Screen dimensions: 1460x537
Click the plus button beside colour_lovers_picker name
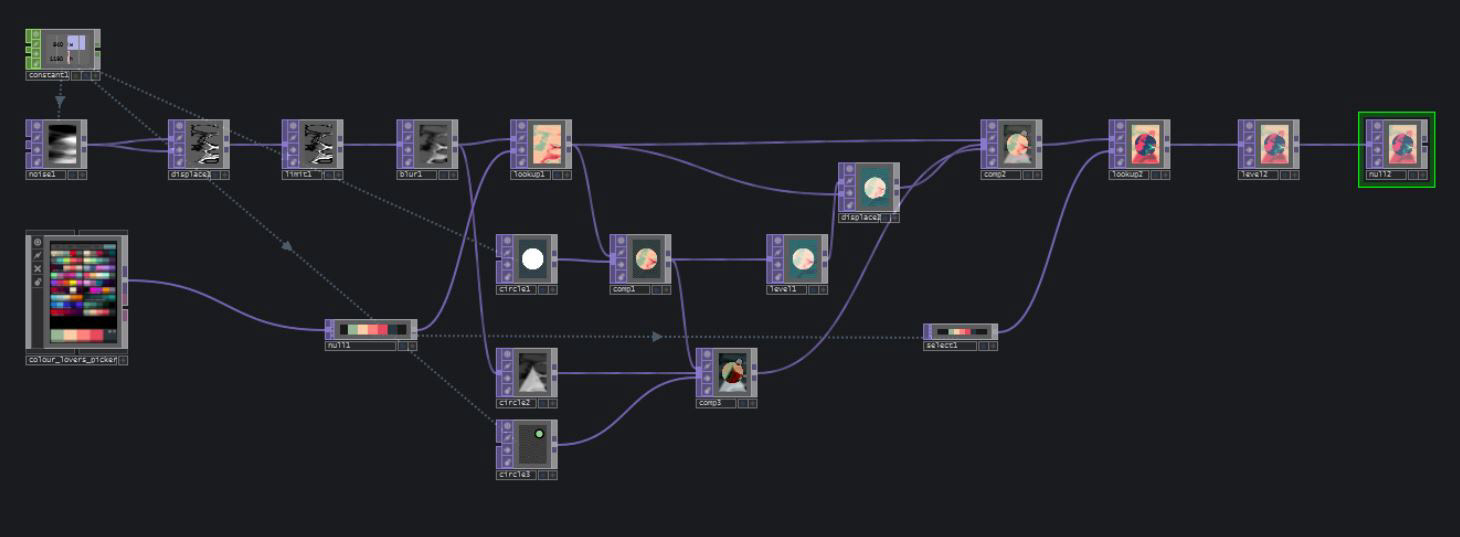(123, 360)
